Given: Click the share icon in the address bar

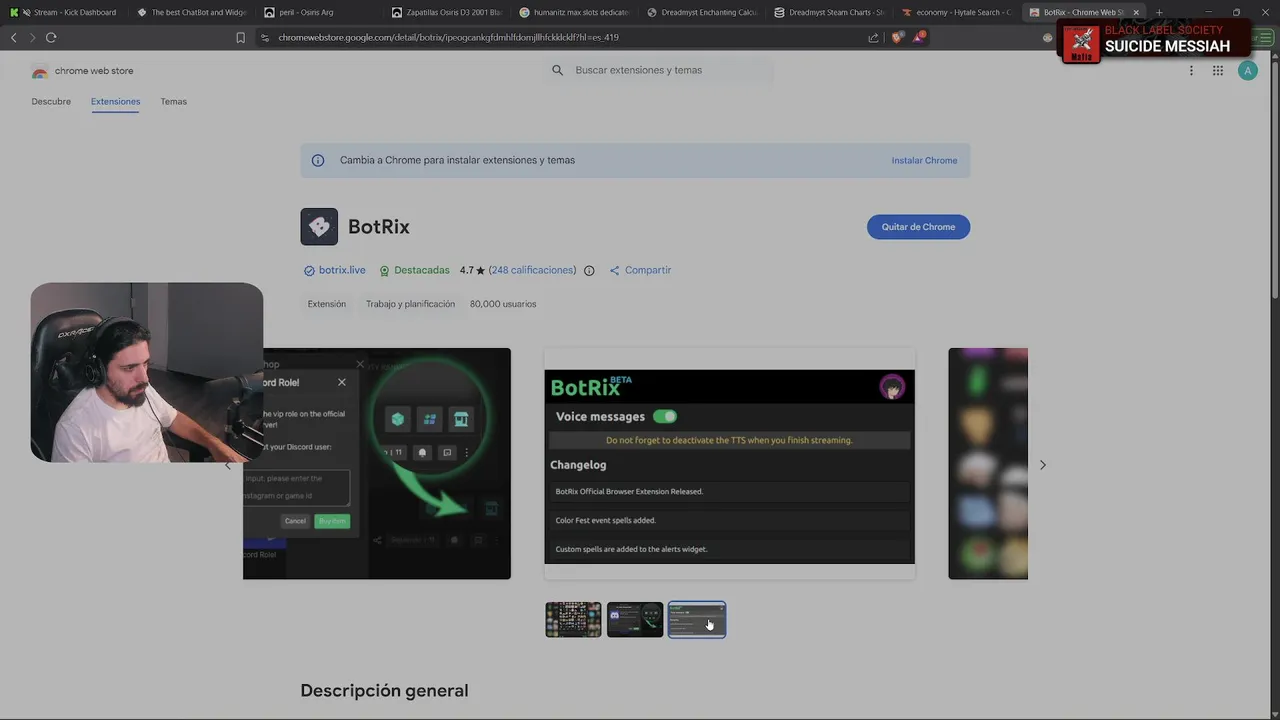Looking at the screenshot, I should (x=873, y=37).
